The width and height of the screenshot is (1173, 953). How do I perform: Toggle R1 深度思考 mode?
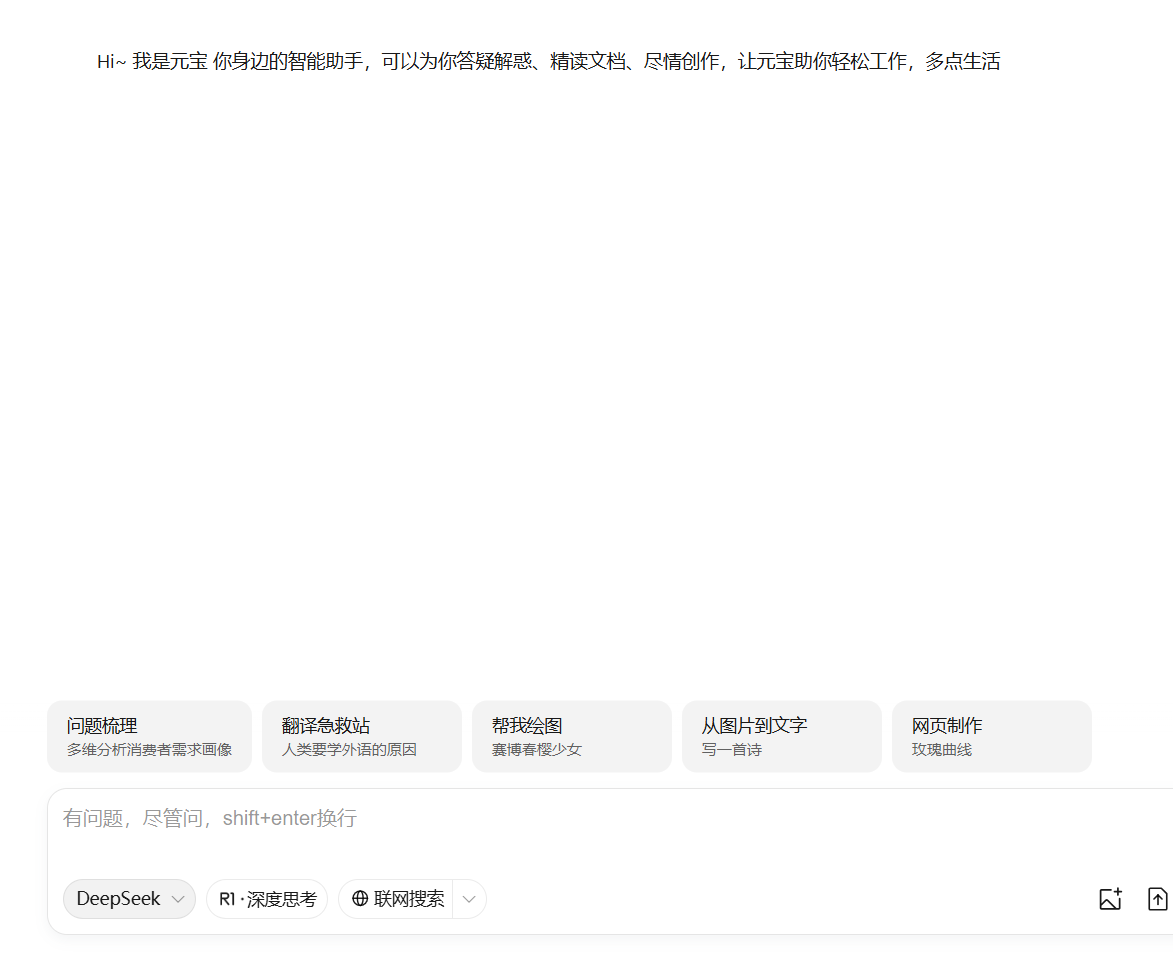(x=267, y=899)
